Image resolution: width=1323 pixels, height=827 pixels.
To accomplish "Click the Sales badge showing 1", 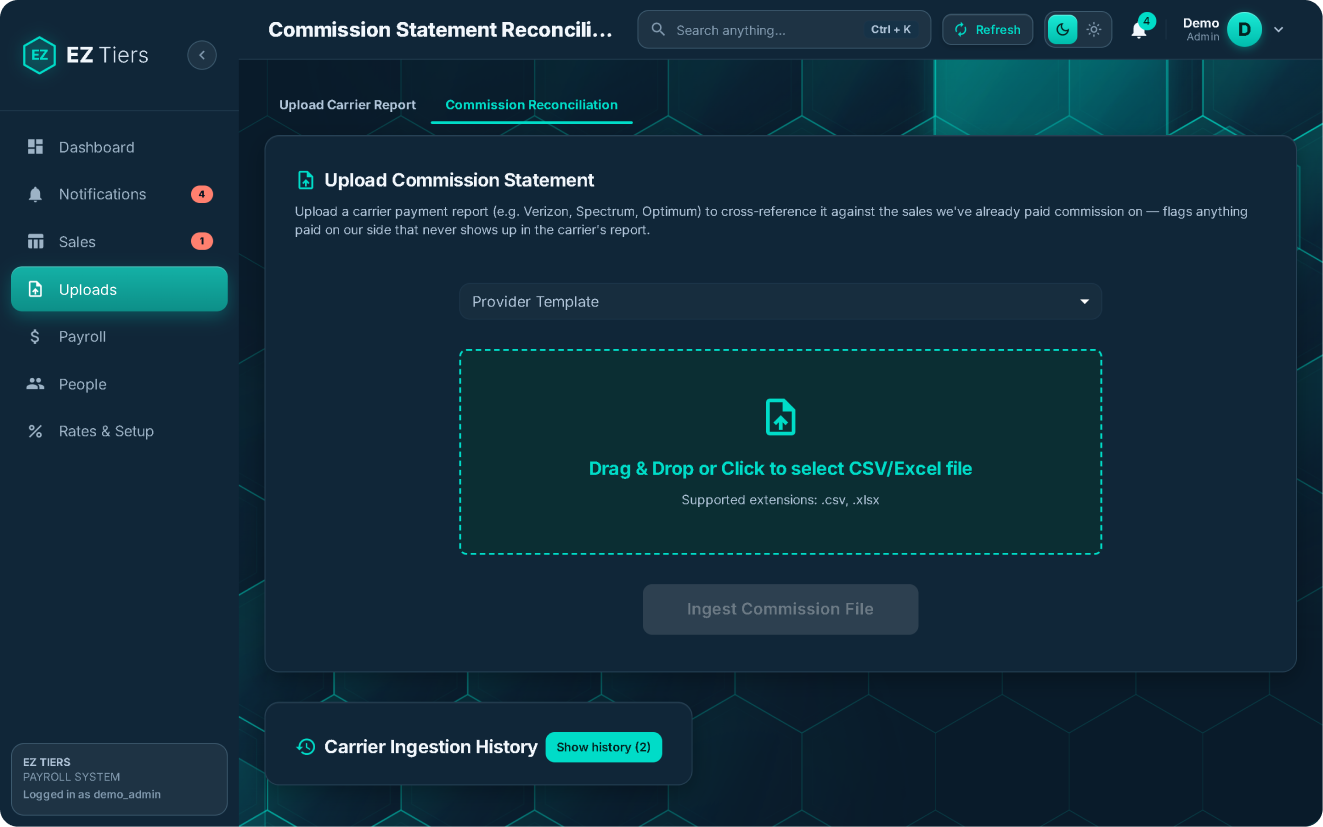I will 202,241.
